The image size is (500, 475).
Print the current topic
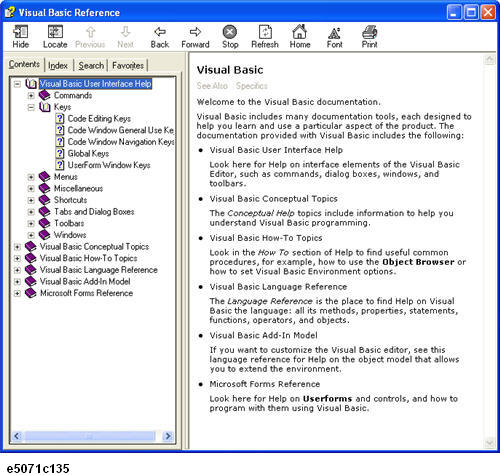click(369, 36)
